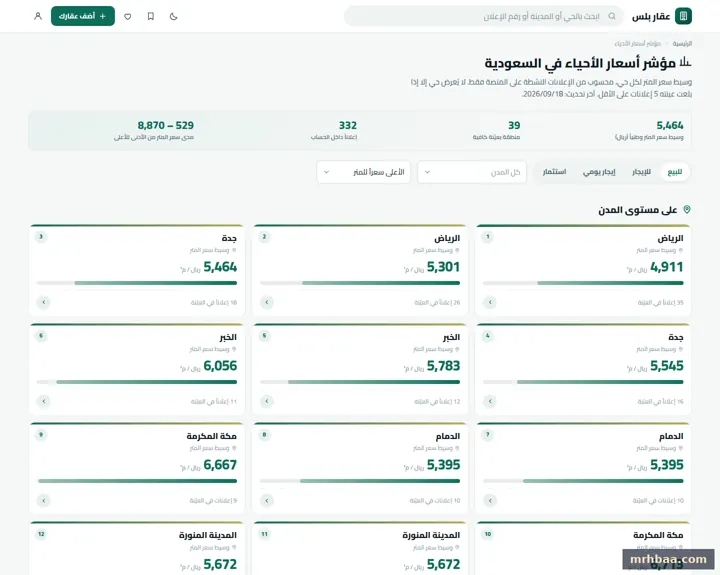
Task: Click rank badge 2 on الرياض card
Action: coord(264,237)
